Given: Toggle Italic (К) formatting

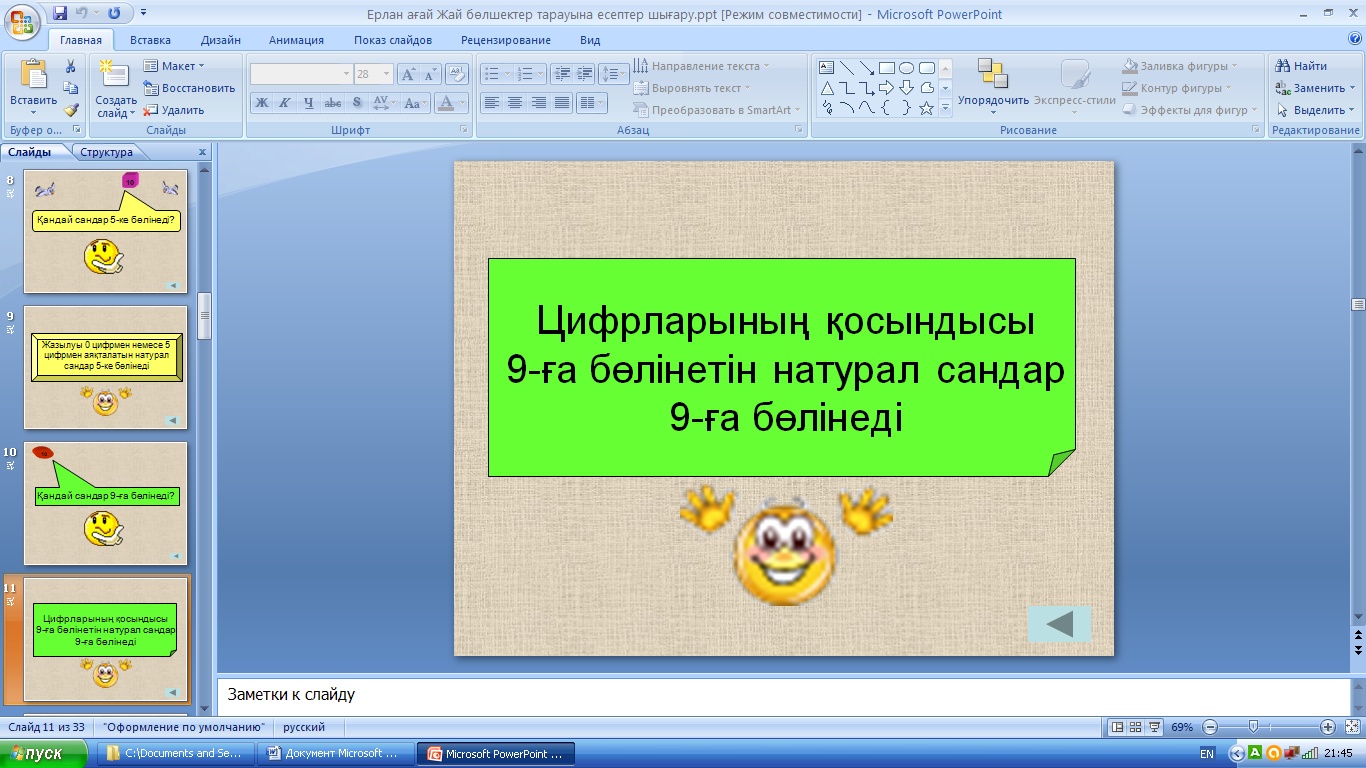Looking at the screenshot, I should pos(284,103).
